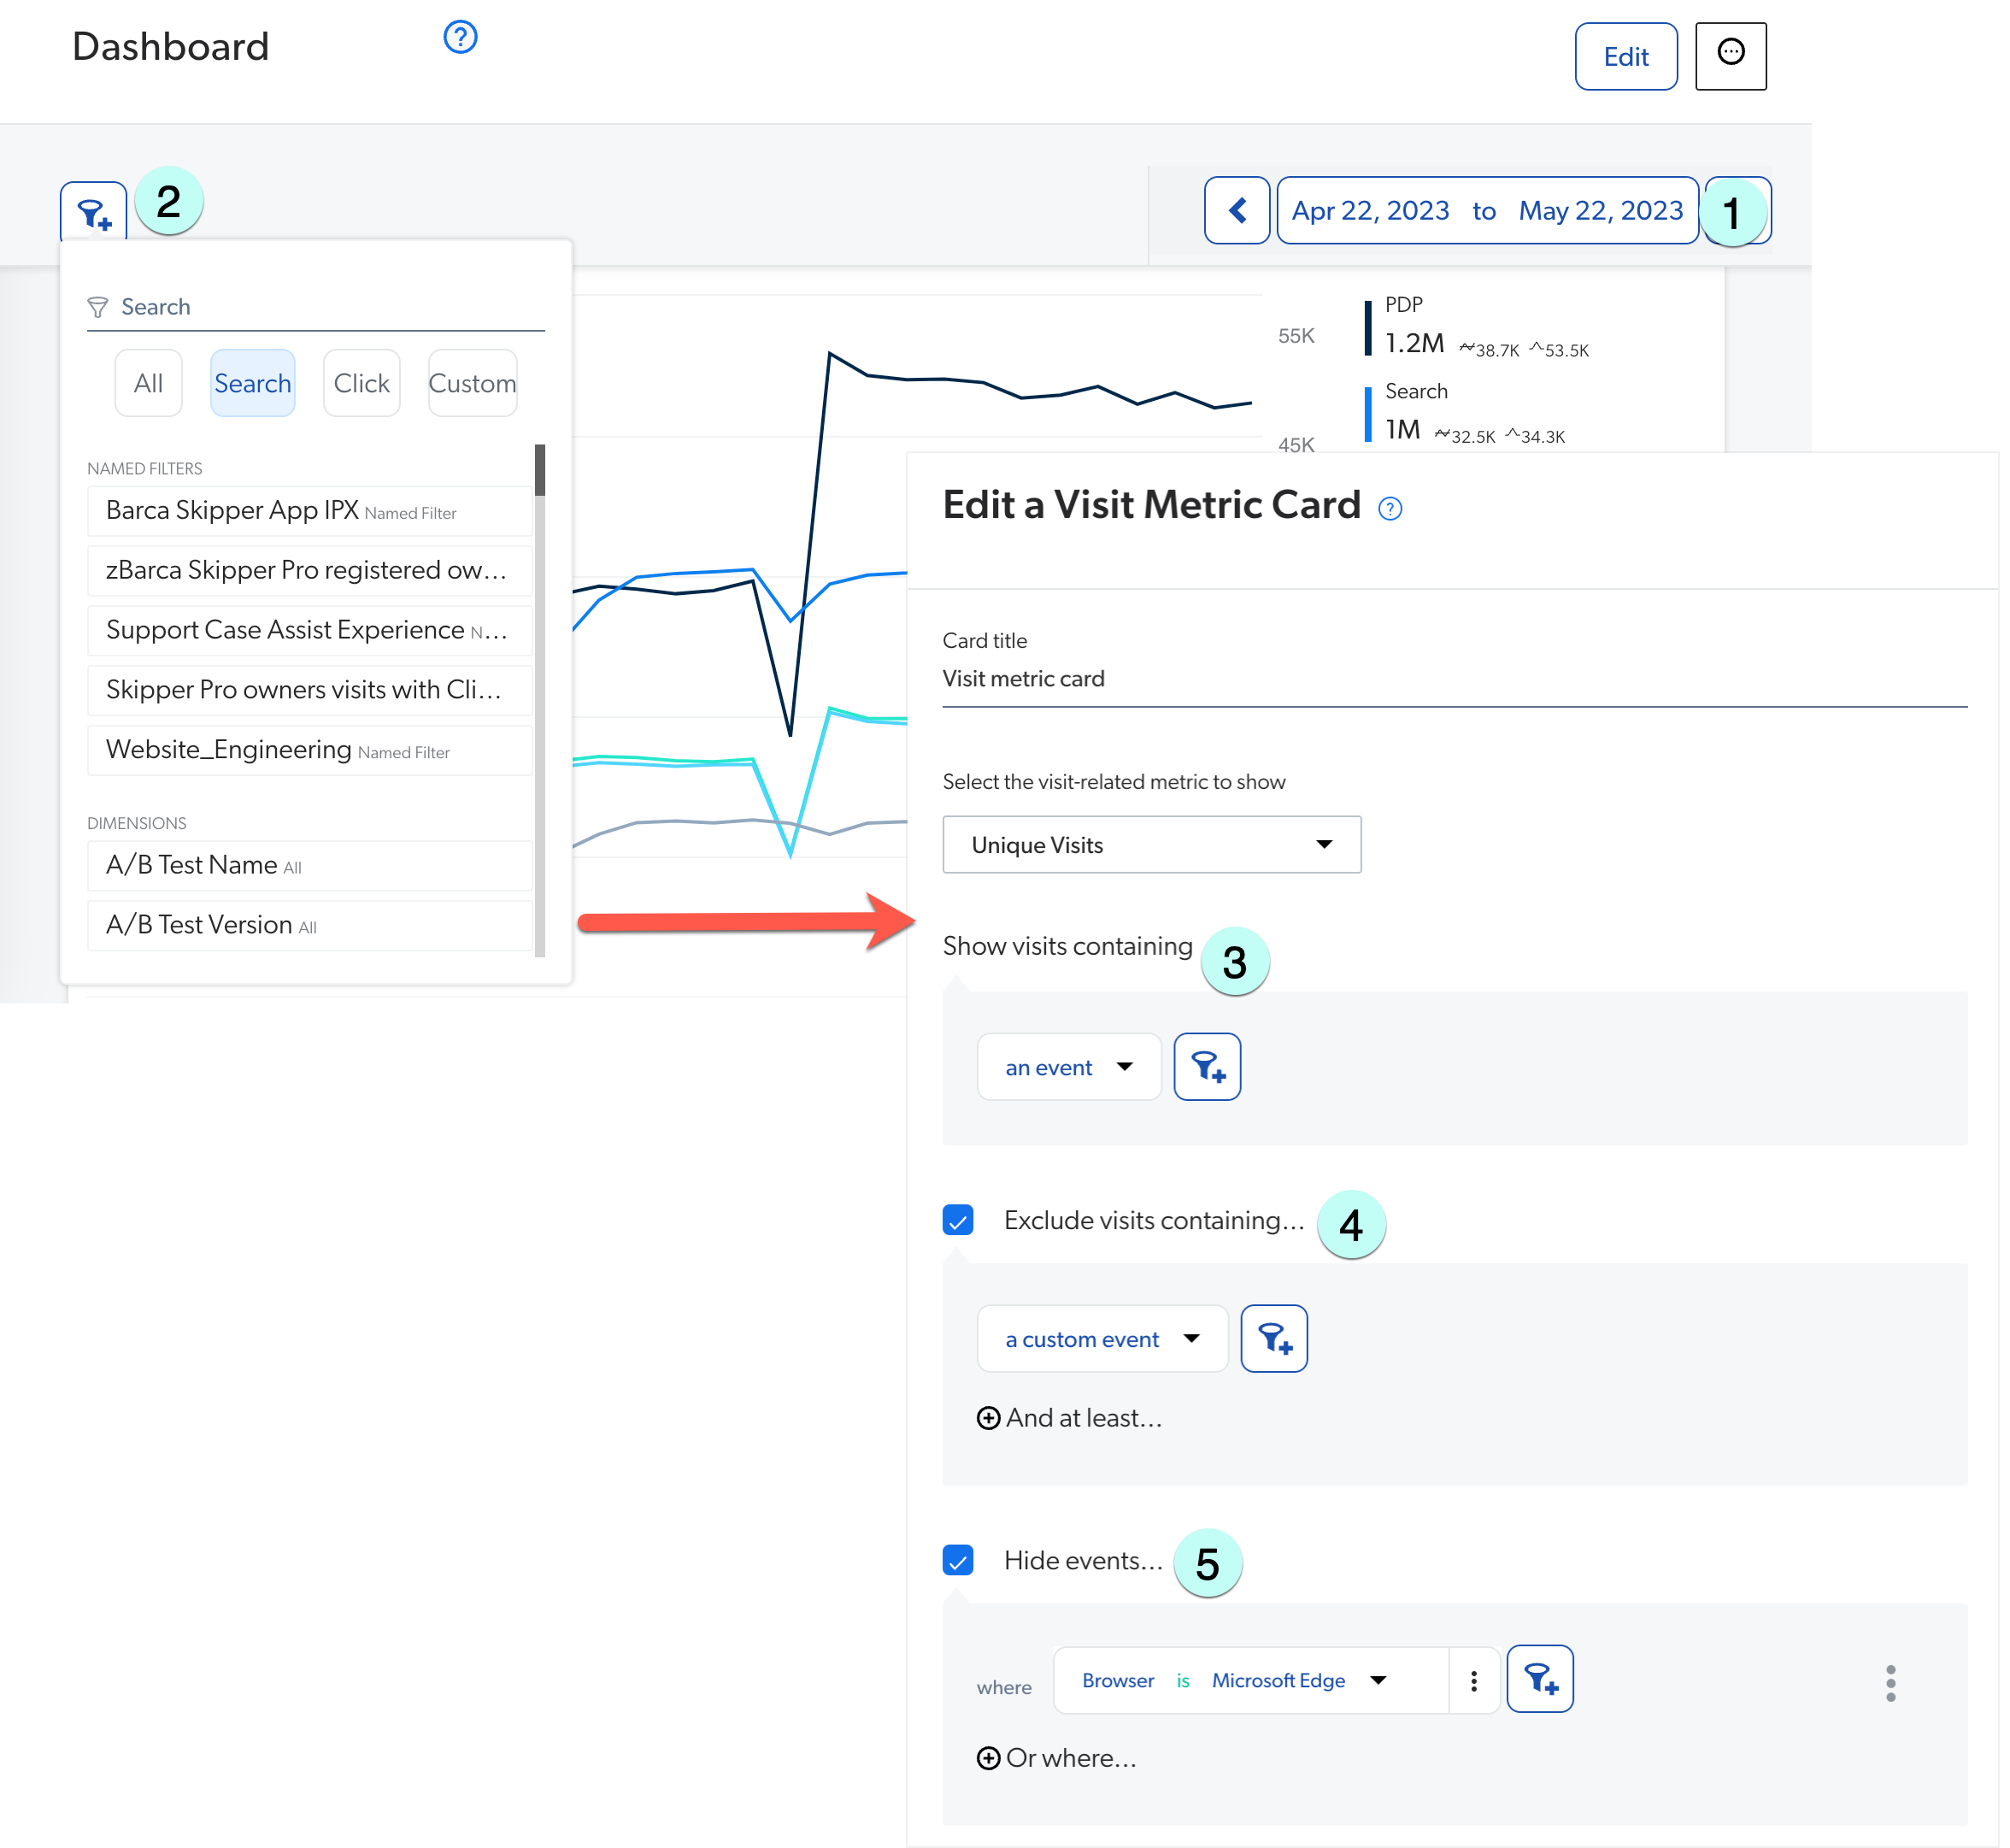
Task: Toggle 'Exclude visits containing' checkbox
Action: pos(958,1222)
